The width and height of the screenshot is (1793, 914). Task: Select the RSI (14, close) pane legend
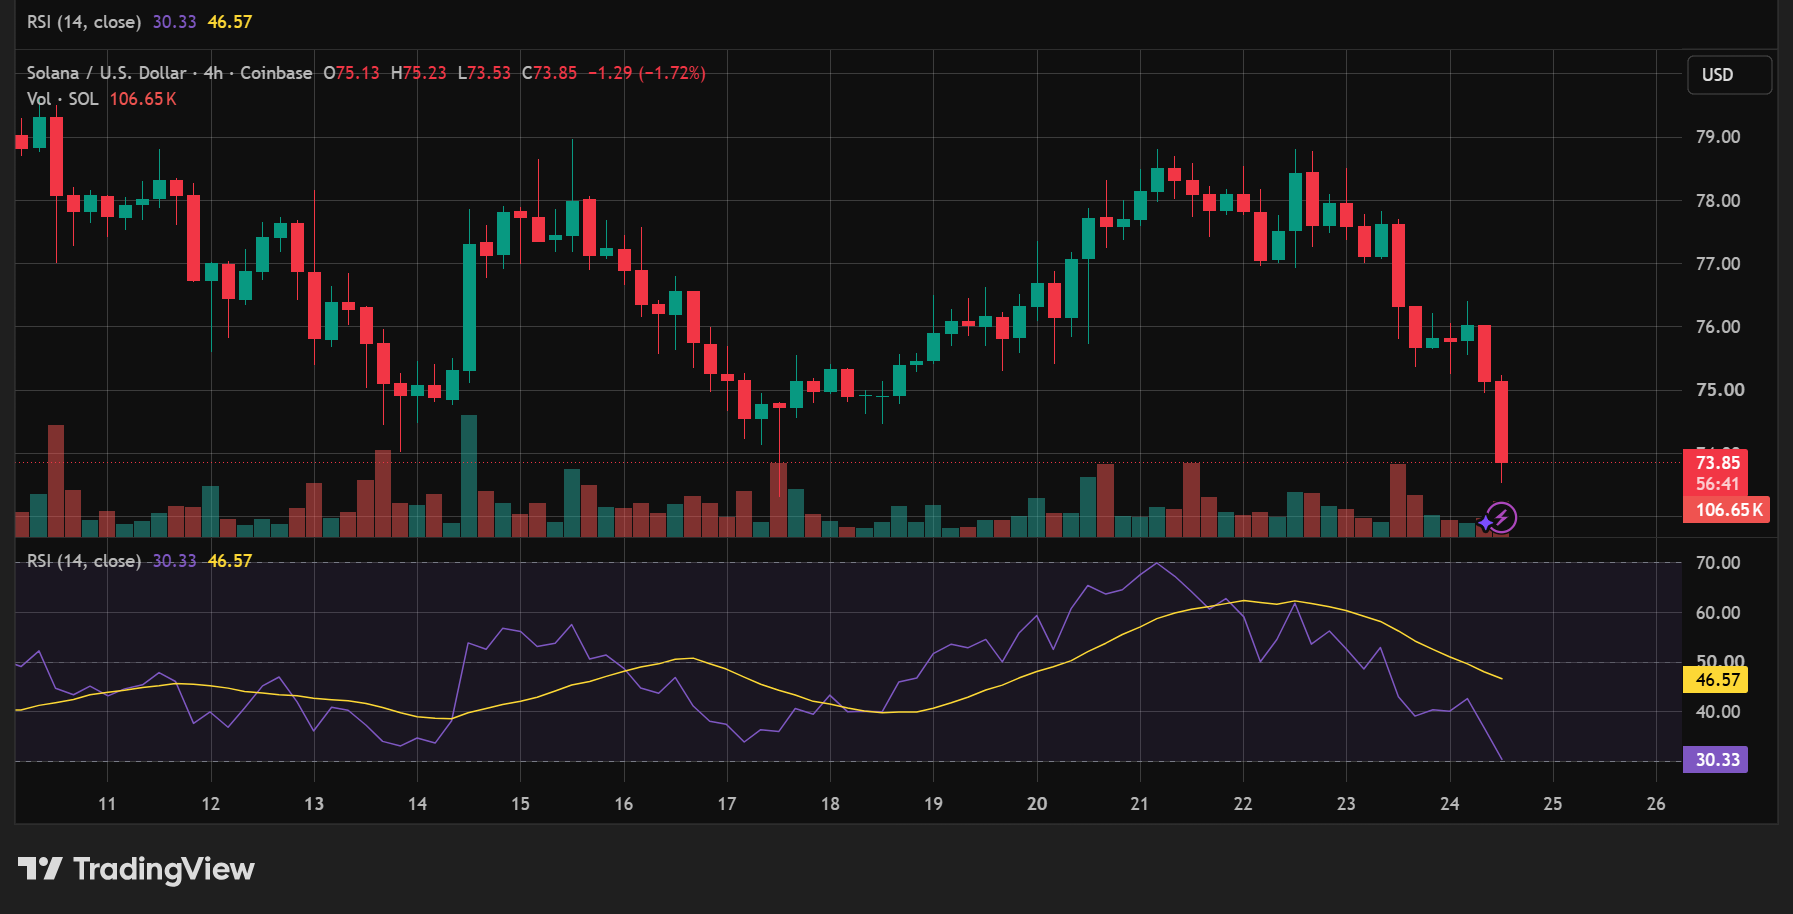(x=84, y=561)
